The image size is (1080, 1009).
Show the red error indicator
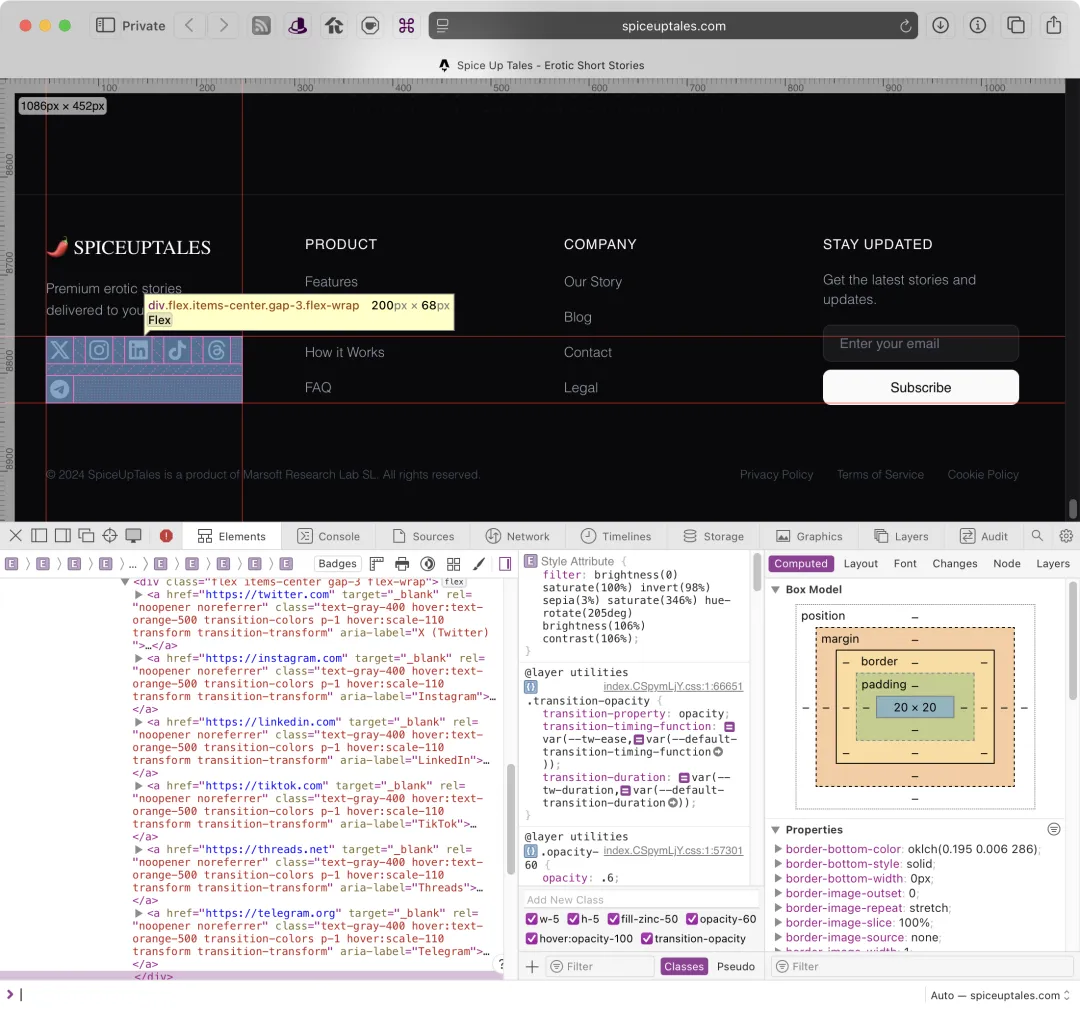tap(166, 536)
